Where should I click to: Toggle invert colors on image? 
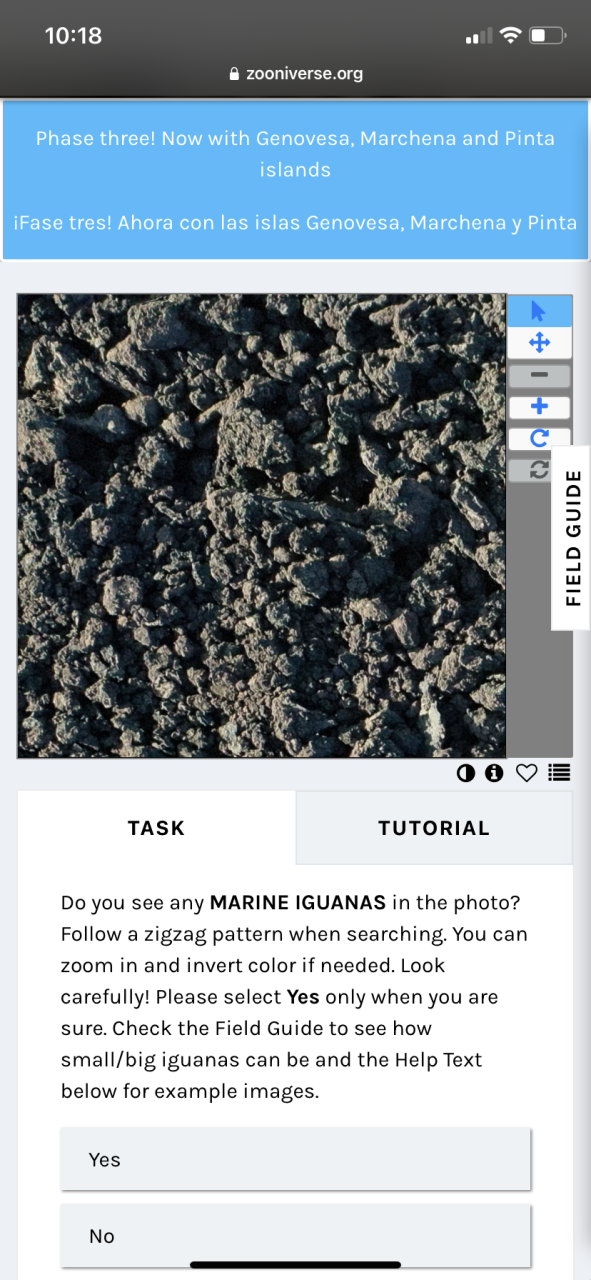coord(466,772)
